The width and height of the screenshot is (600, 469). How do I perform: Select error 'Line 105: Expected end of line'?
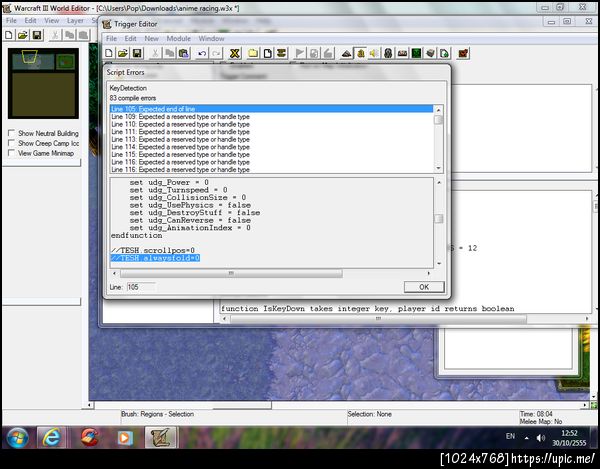point(271,109)
